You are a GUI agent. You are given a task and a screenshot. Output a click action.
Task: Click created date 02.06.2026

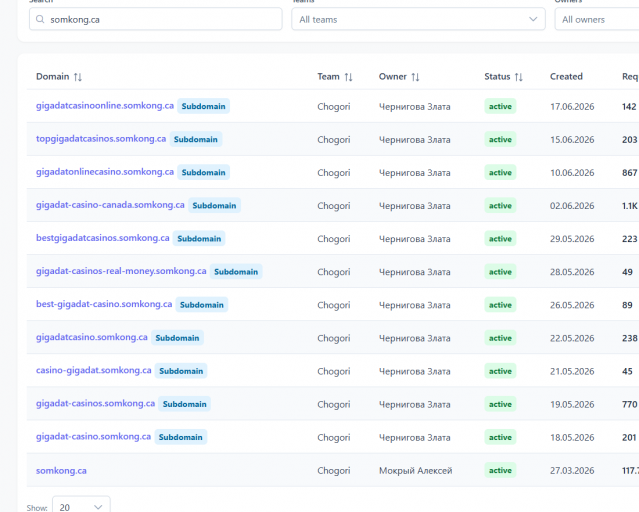[x=572, y=205]
